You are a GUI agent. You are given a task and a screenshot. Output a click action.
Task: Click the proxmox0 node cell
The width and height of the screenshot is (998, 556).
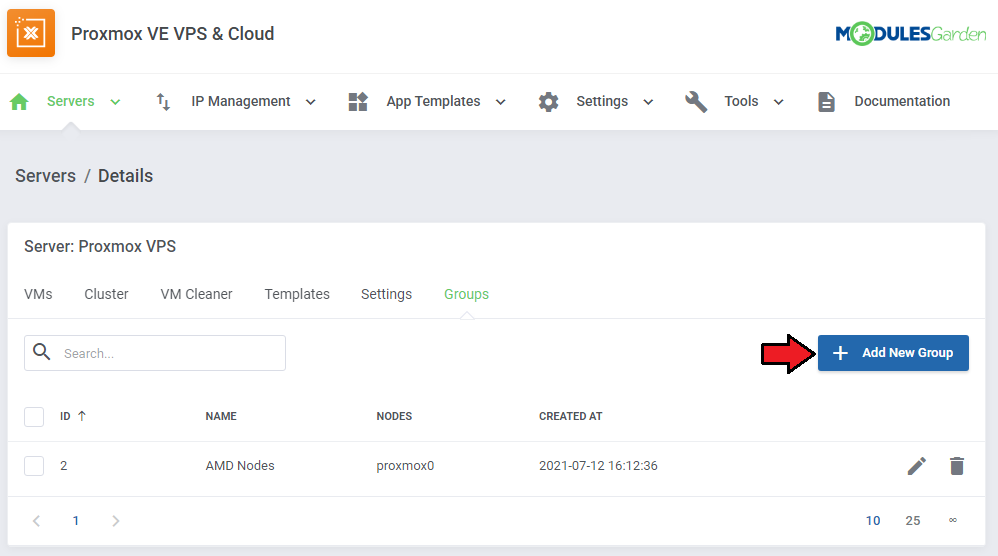coord(405,466)
